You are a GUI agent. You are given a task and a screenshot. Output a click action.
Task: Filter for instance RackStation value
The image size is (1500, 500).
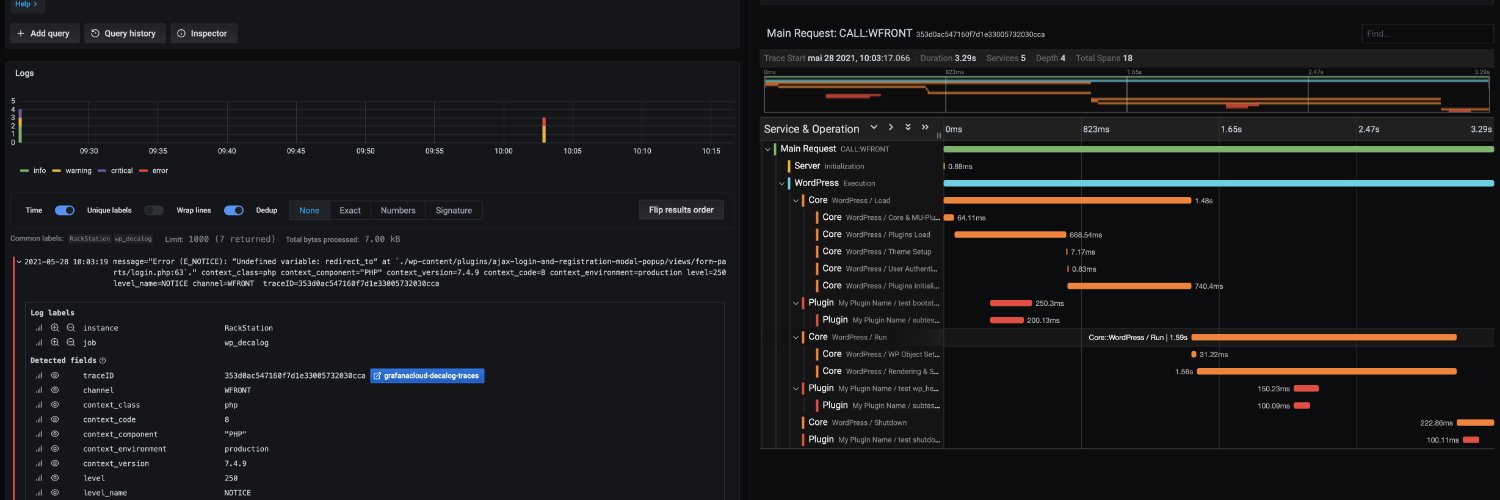click(56, 328)
